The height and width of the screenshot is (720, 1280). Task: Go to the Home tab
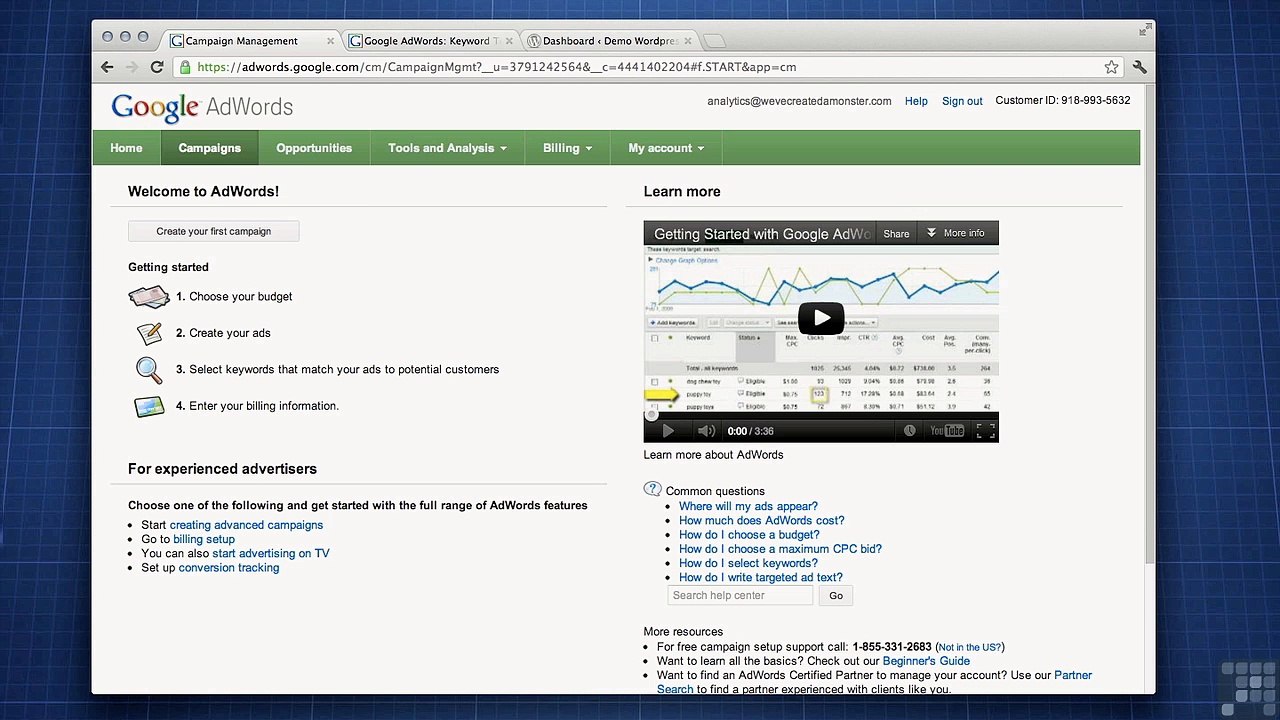[126, 148]
